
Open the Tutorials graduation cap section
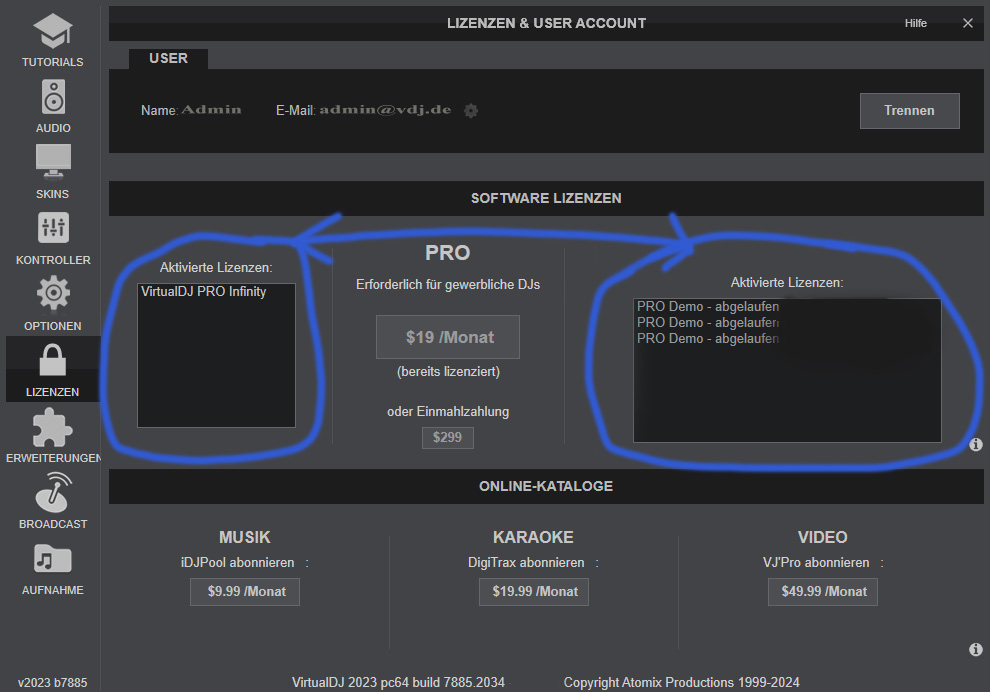coord(52,40)
